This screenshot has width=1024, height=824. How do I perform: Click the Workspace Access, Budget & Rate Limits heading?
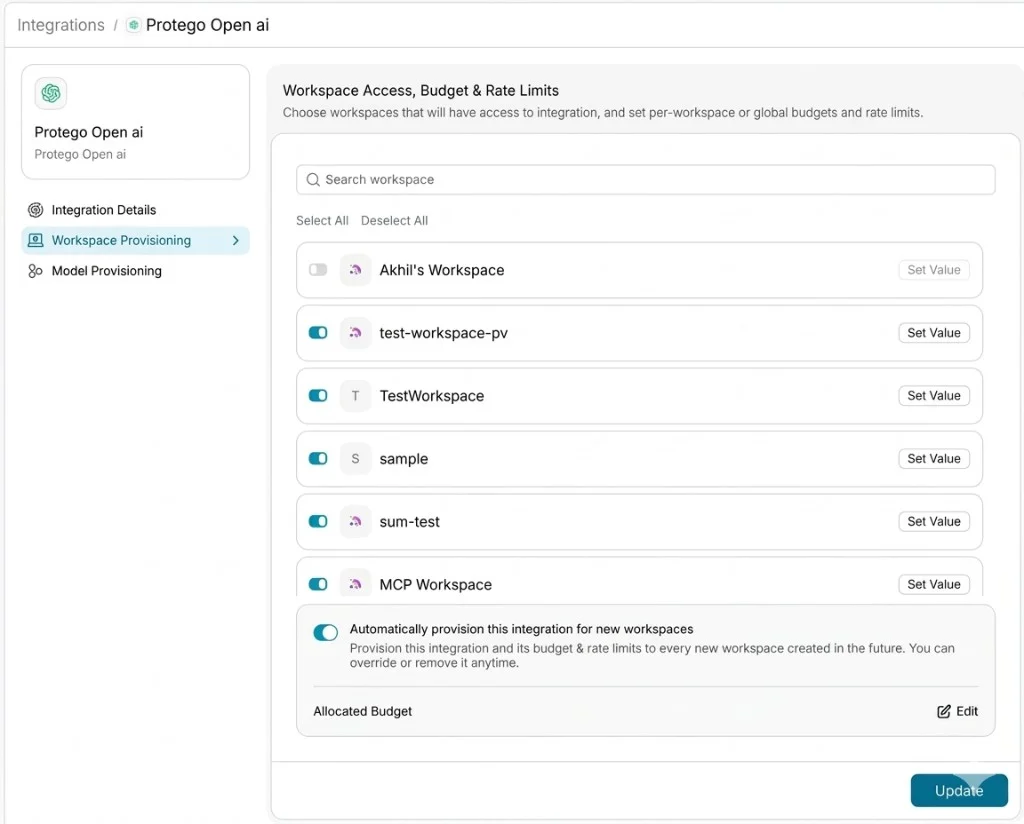coord(421,90)
